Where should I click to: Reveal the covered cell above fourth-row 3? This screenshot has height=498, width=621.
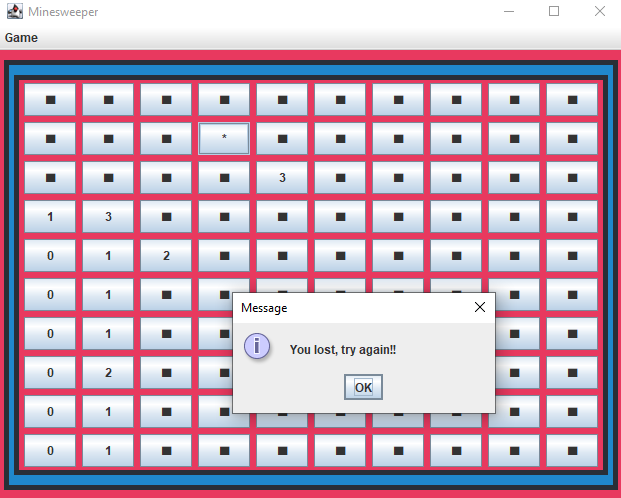108,177
